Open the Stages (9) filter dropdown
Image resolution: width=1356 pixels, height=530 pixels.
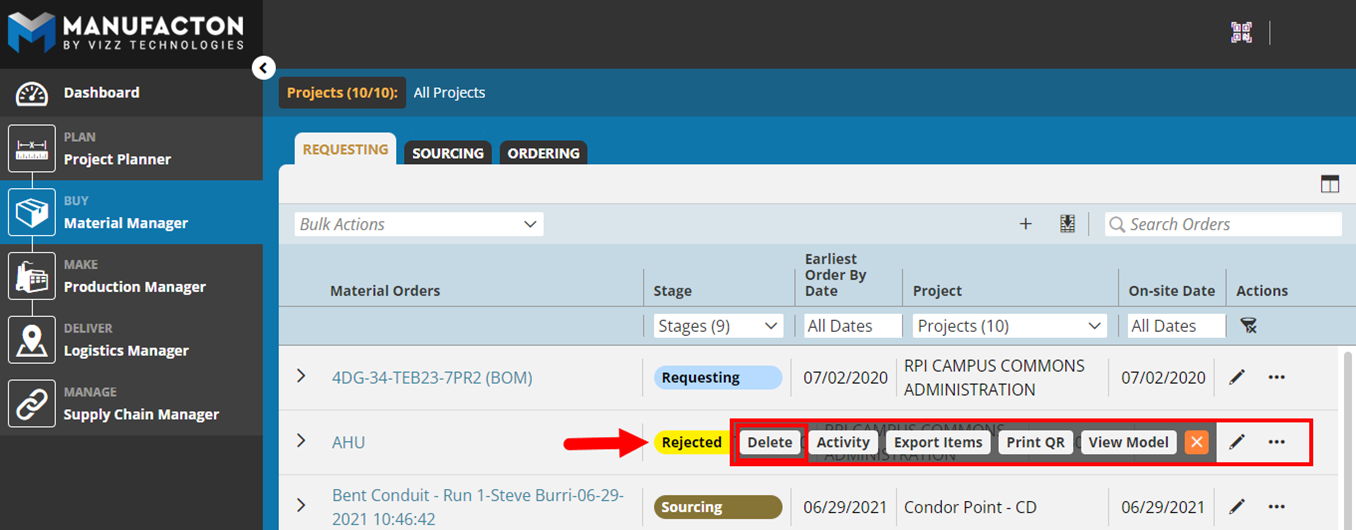718,326
